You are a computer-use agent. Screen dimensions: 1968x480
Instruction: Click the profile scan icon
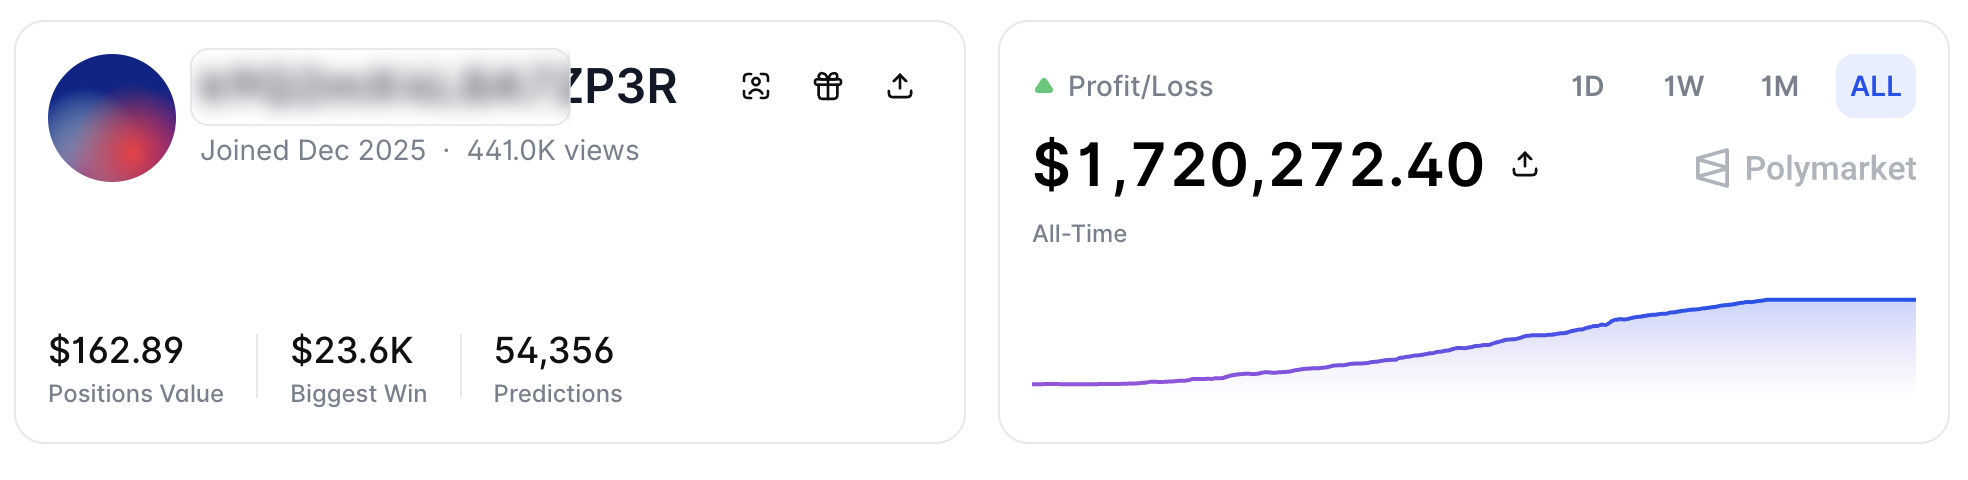coord(756,87)
